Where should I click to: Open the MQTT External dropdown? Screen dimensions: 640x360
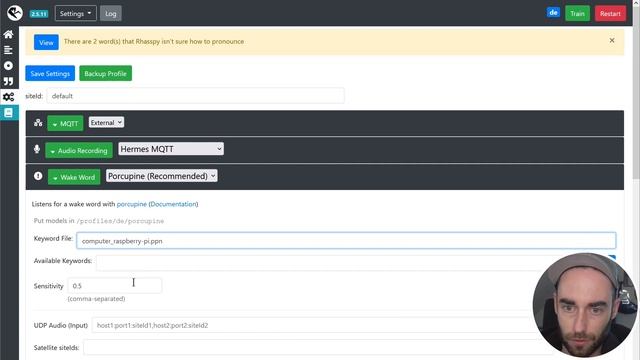coord(106,122)
